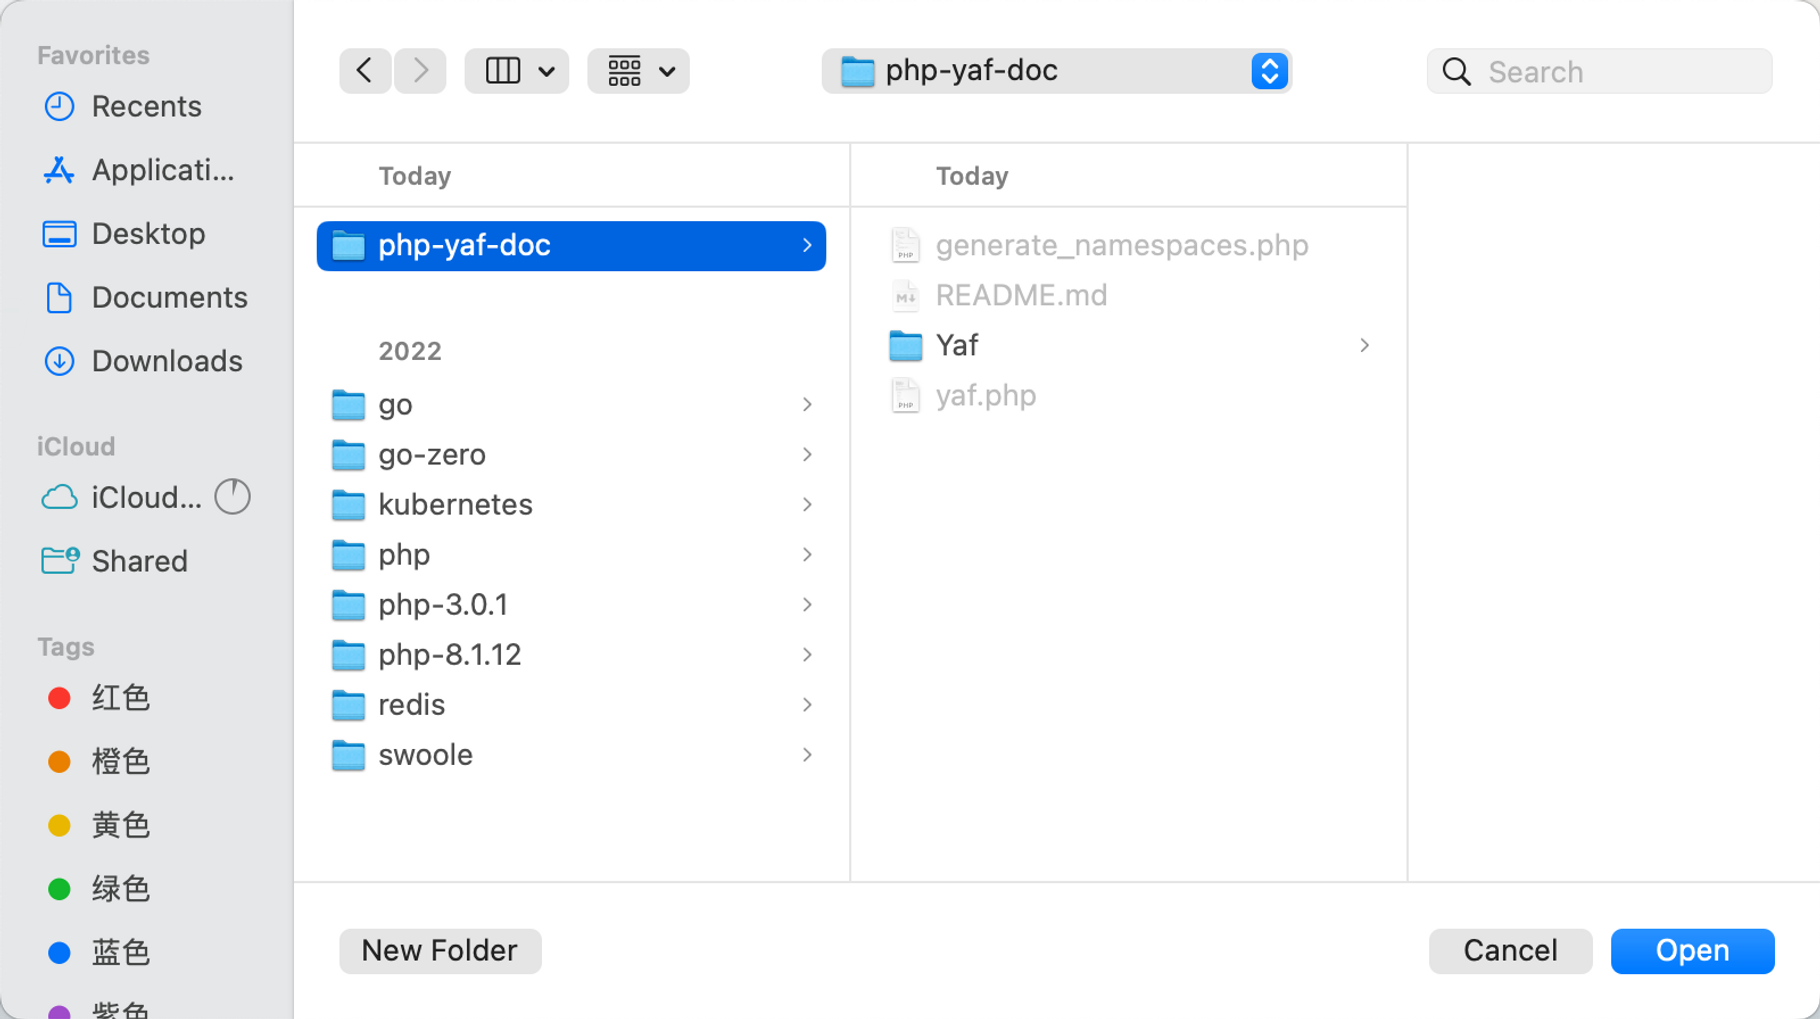Image resolution: width=1820 pixels, height=1019 pixels.
Task: Go to the Downloads folder
Action: pyautogui.click(x=166, y=361)
